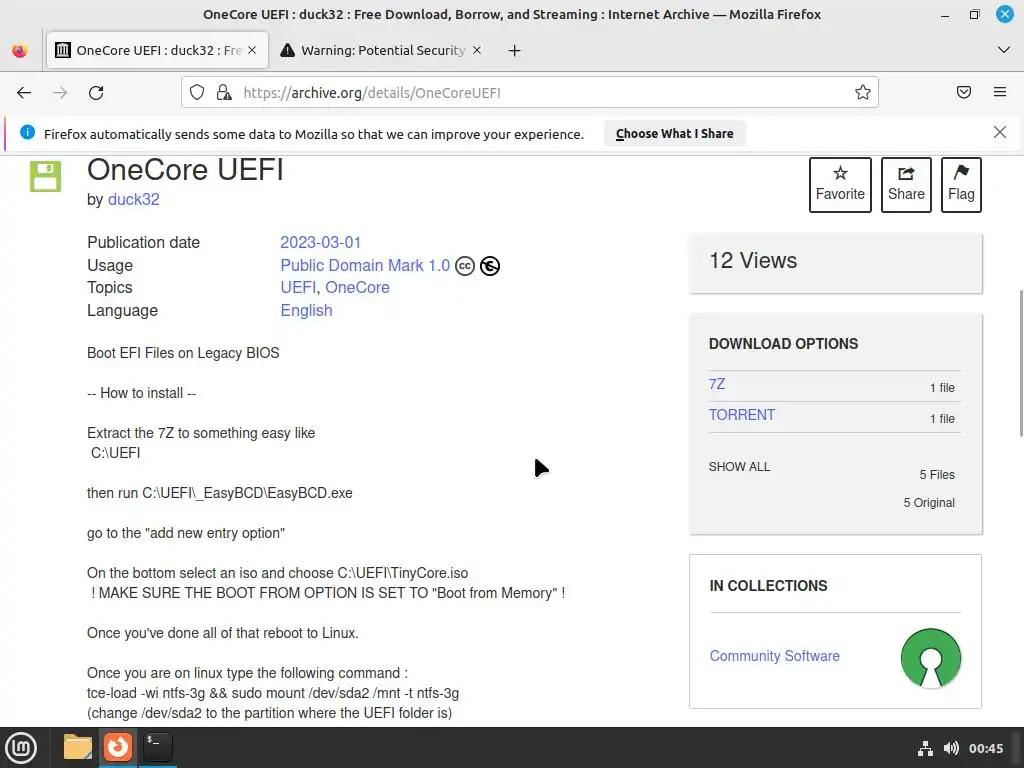
Task: Click SHOW ALL download files
Action: pyautogui.click(x=739, y=466)
